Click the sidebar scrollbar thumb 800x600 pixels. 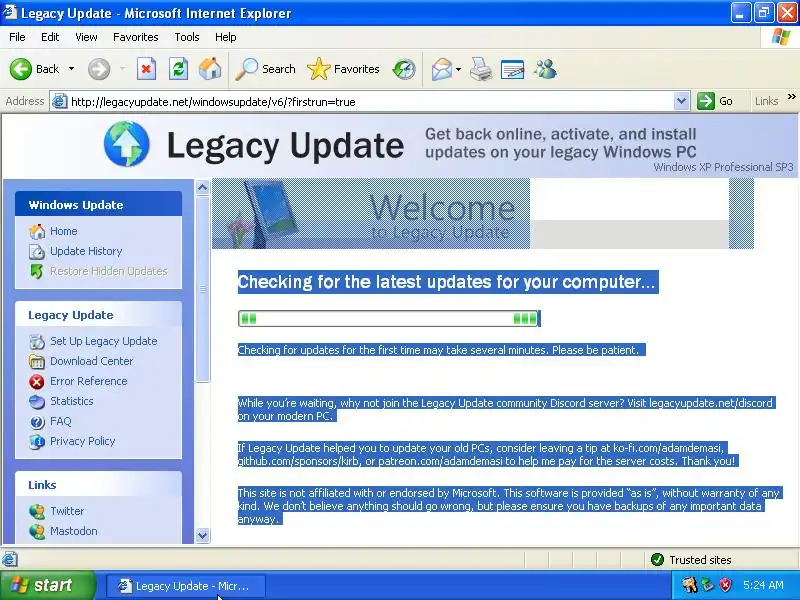pyautogui.click(x=203, y=289)
